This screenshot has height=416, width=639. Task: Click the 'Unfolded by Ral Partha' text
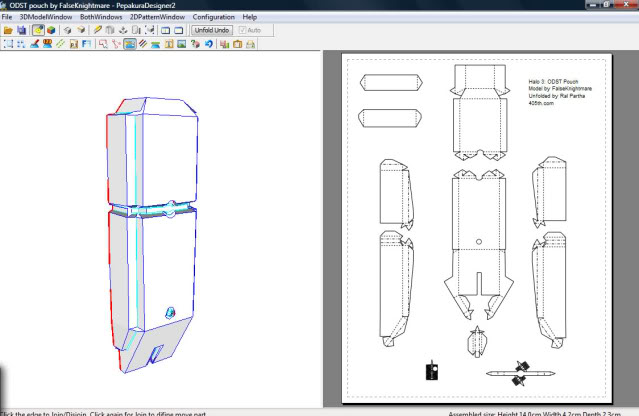(556, 96)
